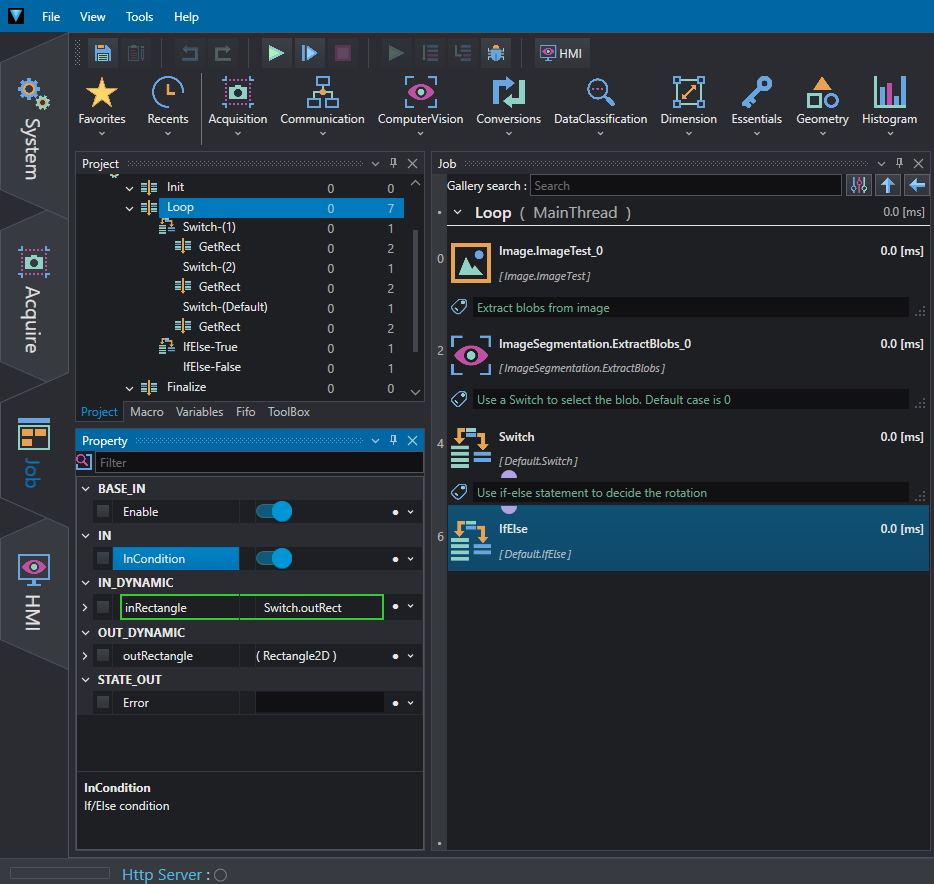Image resolution: width=934 pixels, height=884 pixels.
Task: Switch to the HMI side tab
Action: (x=33, y=593)
